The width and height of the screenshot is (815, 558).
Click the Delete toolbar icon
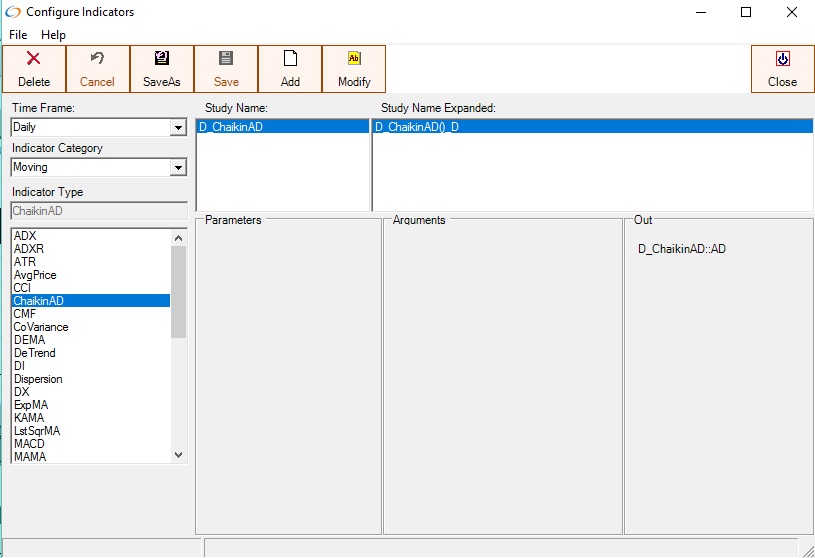[x=34, y=60]
